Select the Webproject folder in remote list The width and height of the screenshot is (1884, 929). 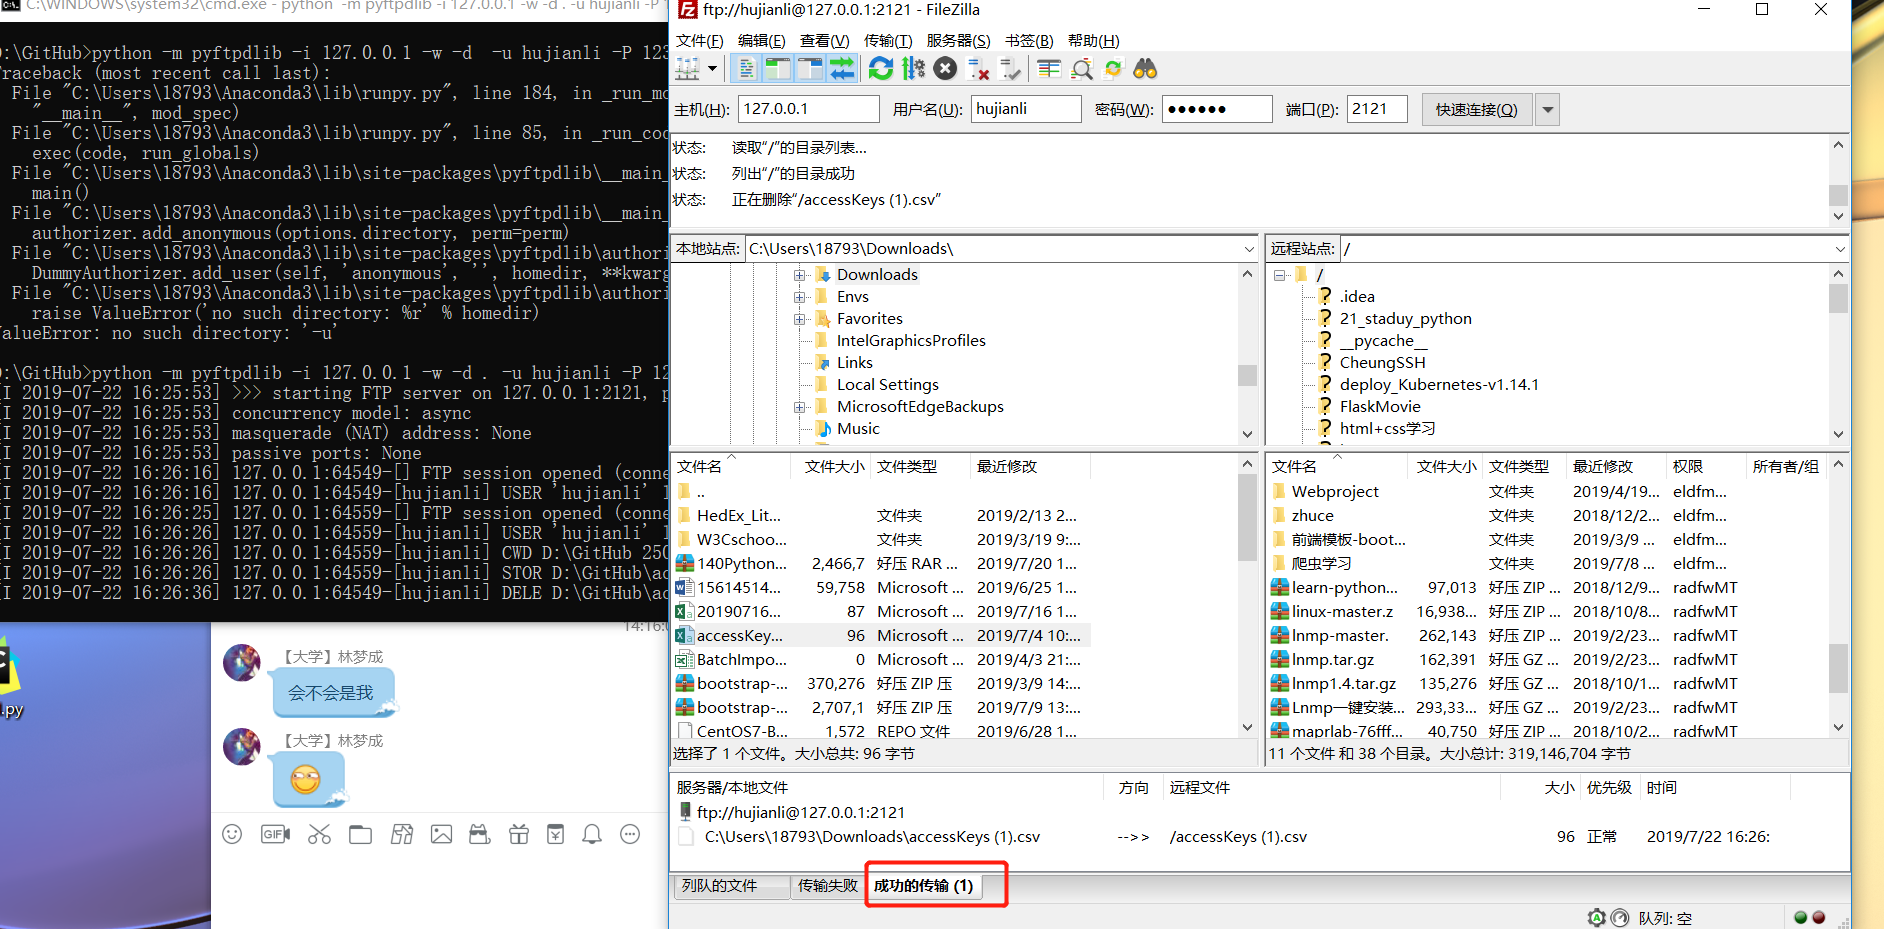(1334, 492)
